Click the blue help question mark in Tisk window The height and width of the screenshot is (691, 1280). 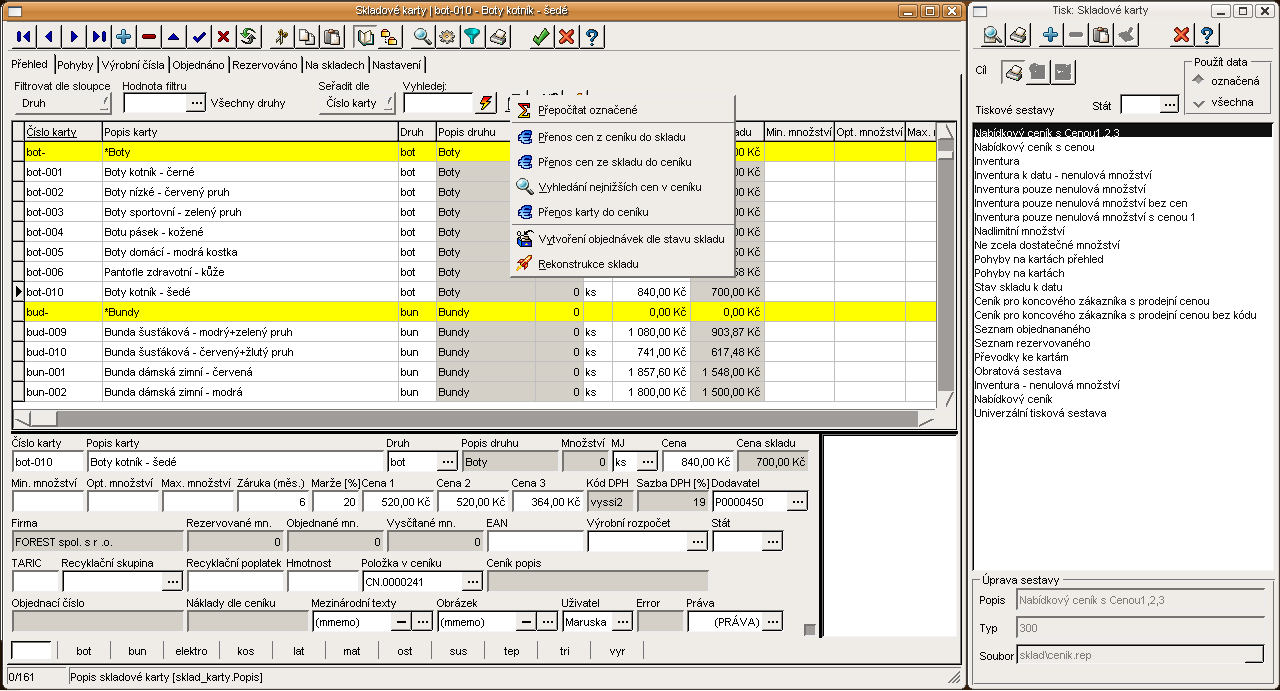coord(1207,36)
